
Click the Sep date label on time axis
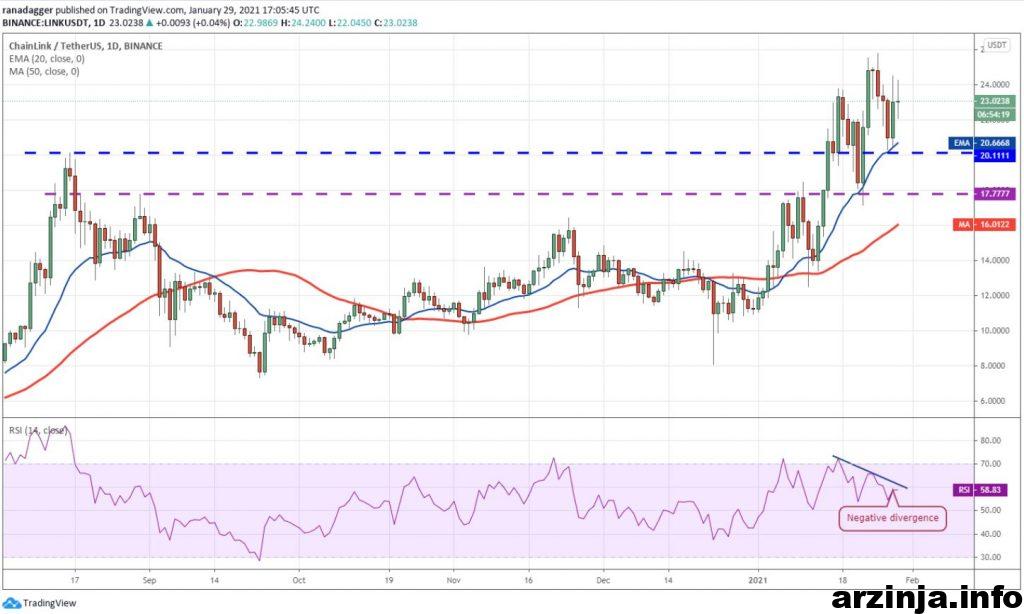coord(149,579)
